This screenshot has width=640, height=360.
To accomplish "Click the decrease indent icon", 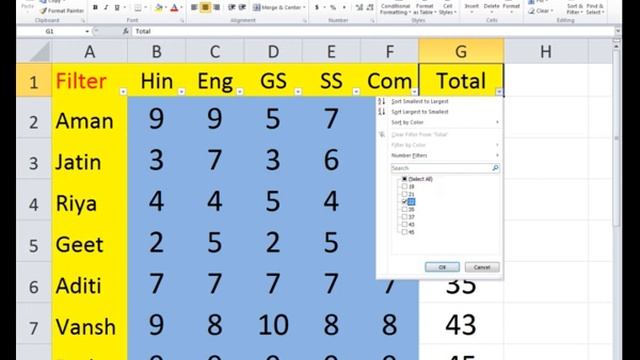I will pos(231,7).
